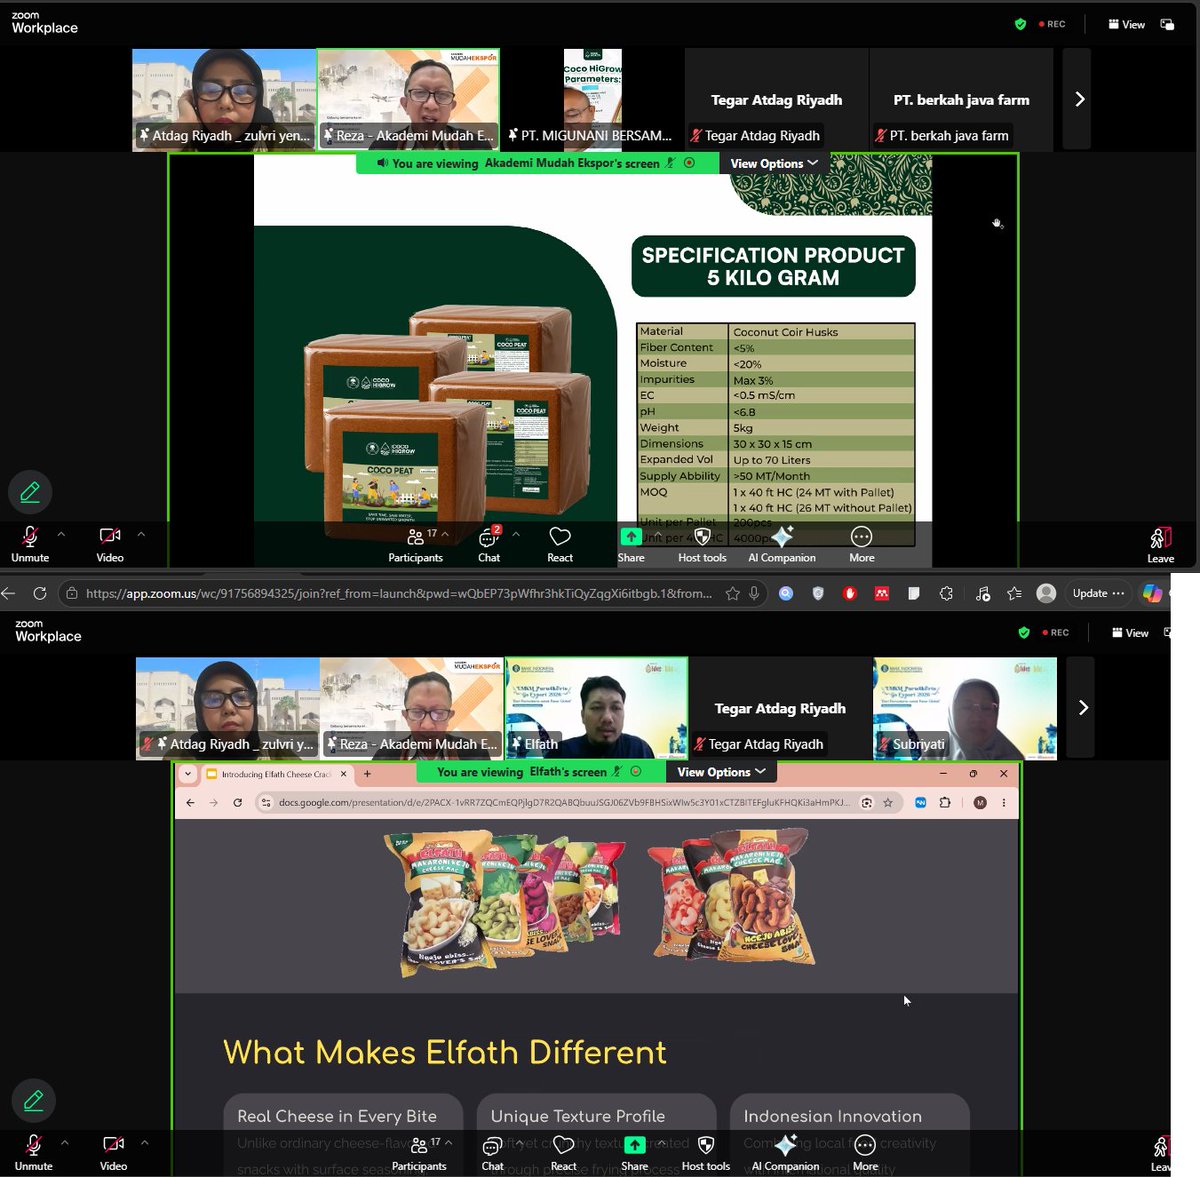The image size is (1200, 1177).
Task: Select Subriyati participant thumbnail
Action: click(965, 707)
